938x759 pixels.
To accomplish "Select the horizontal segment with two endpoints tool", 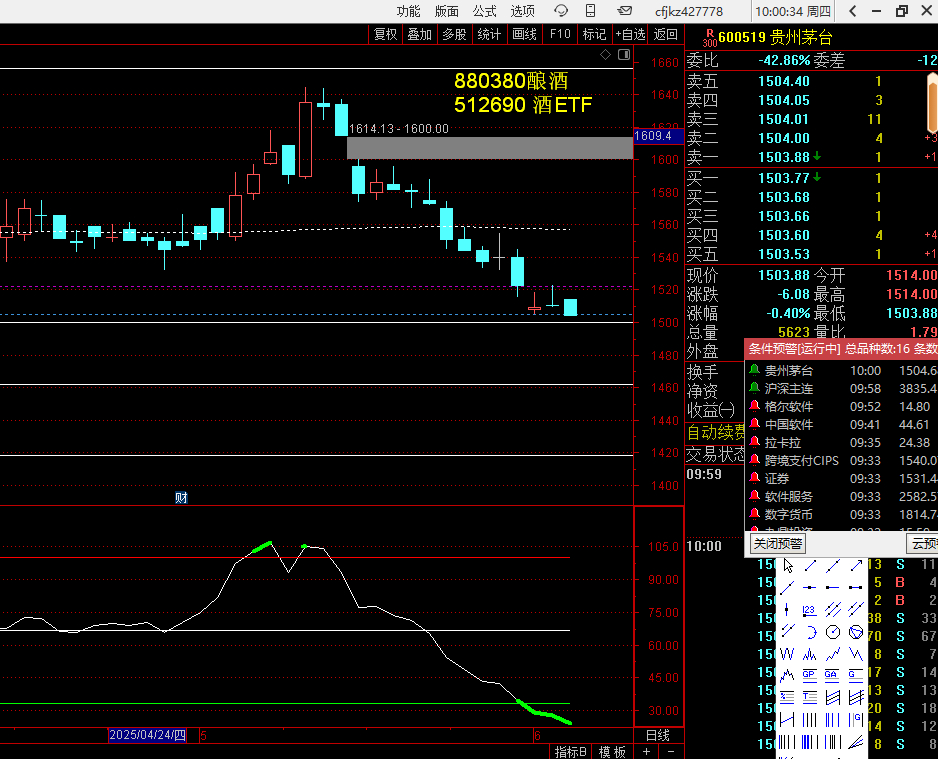I will [x=856, y=587].
